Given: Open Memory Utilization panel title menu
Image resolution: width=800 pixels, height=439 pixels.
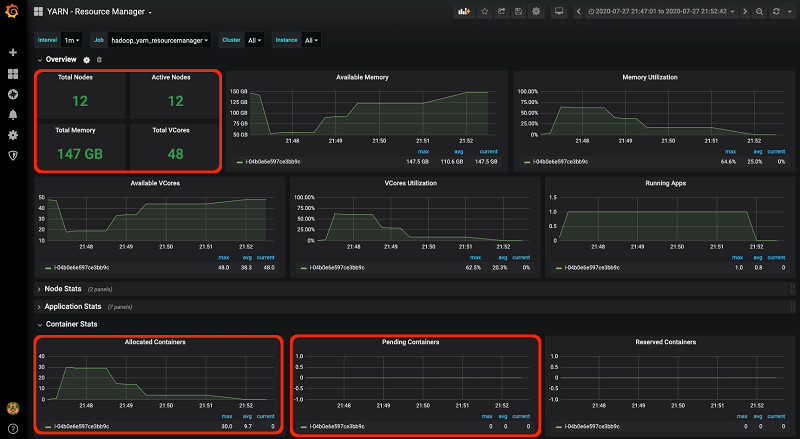Looking at the screenshot, I should tap(649, 77).
